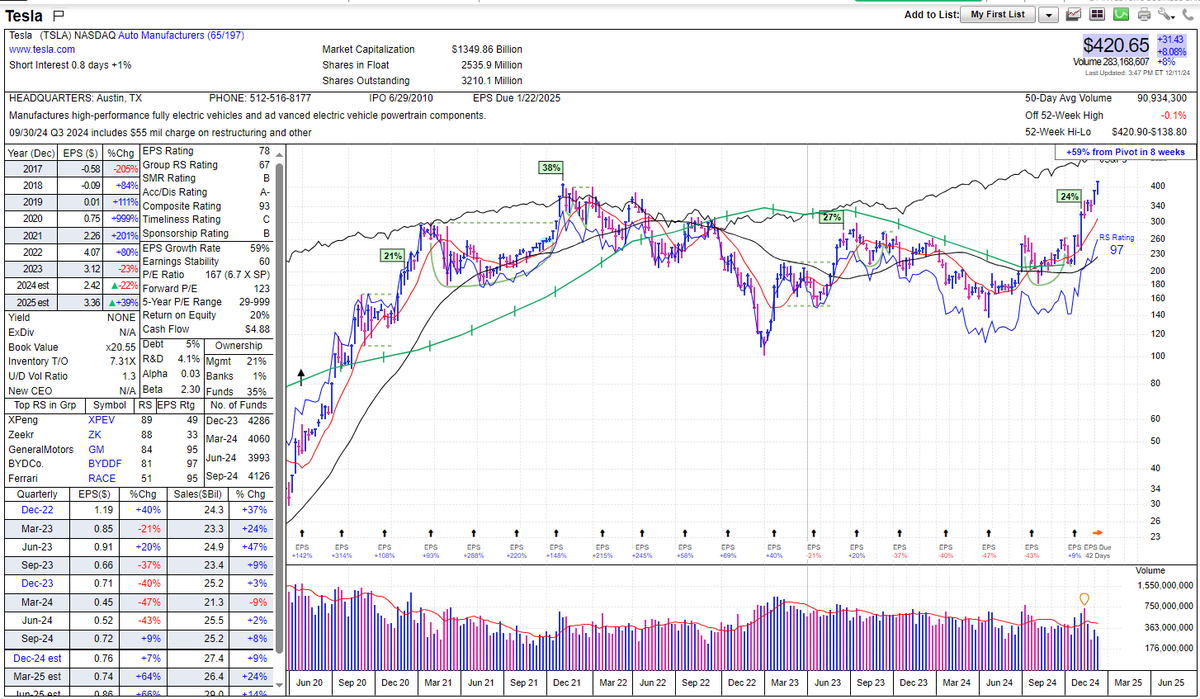This screenshot has width=1200, height=699.
Task: Click the 24% base gain marker on chart
Action: 1069,197
